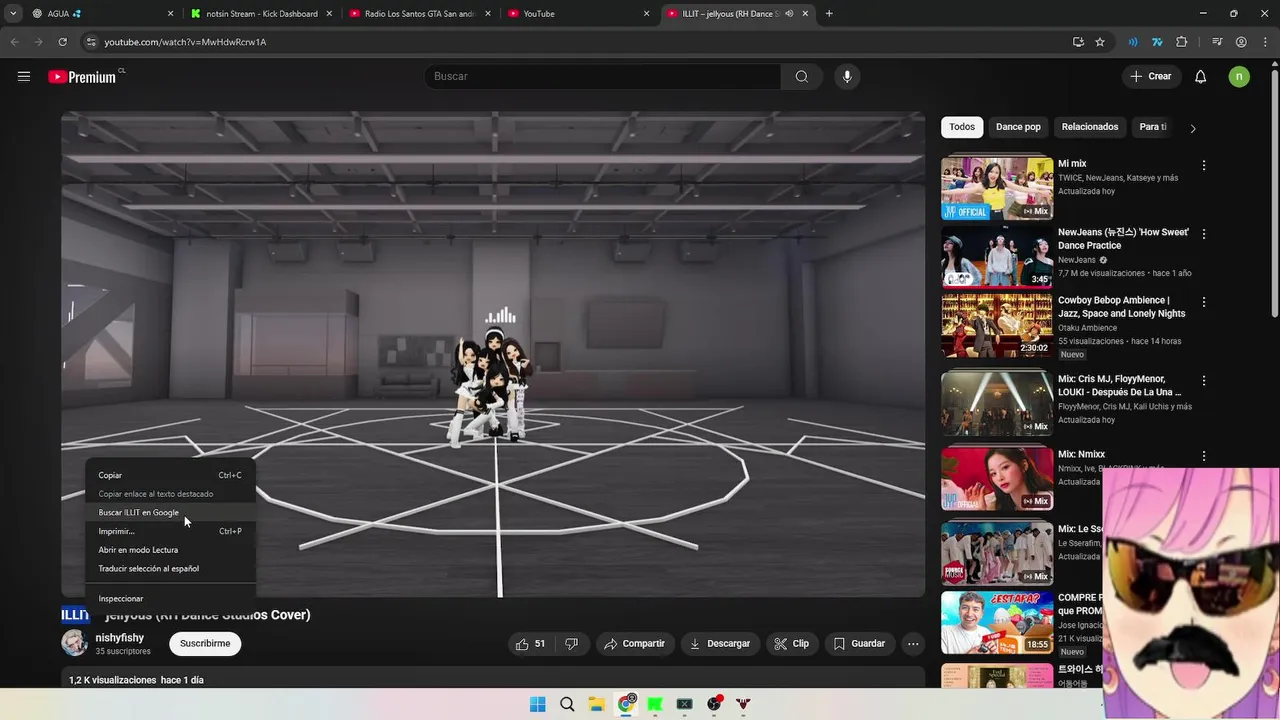Open Chrome three-dot menu
The height and width of the screenshot is (720, 1280).
pos(1265,42)
